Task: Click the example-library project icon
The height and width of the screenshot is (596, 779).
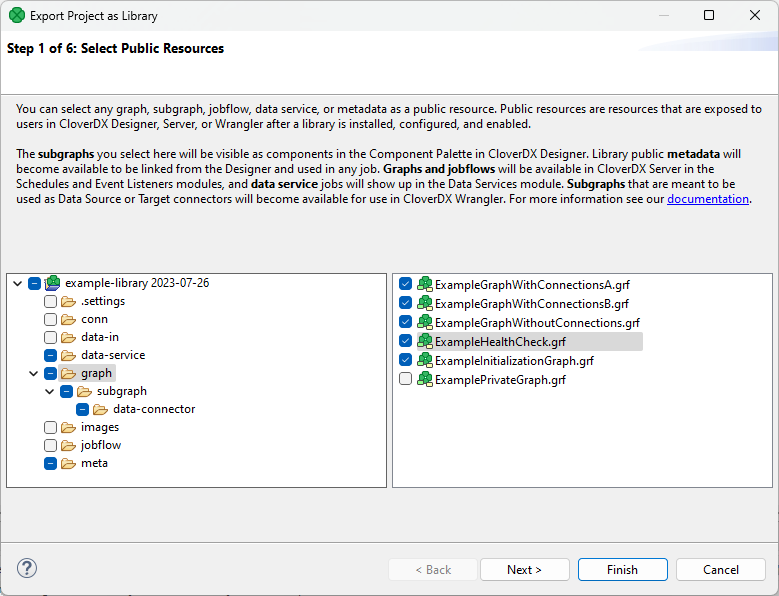Action: [x=53, y=283]
